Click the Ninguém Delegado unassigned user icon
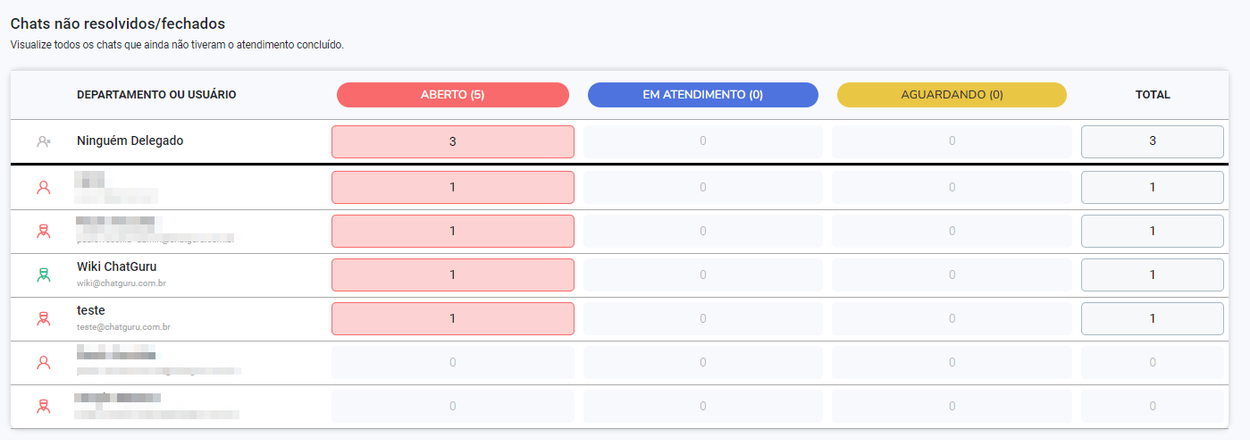The image size is (1250, 440). pos(43,142)
